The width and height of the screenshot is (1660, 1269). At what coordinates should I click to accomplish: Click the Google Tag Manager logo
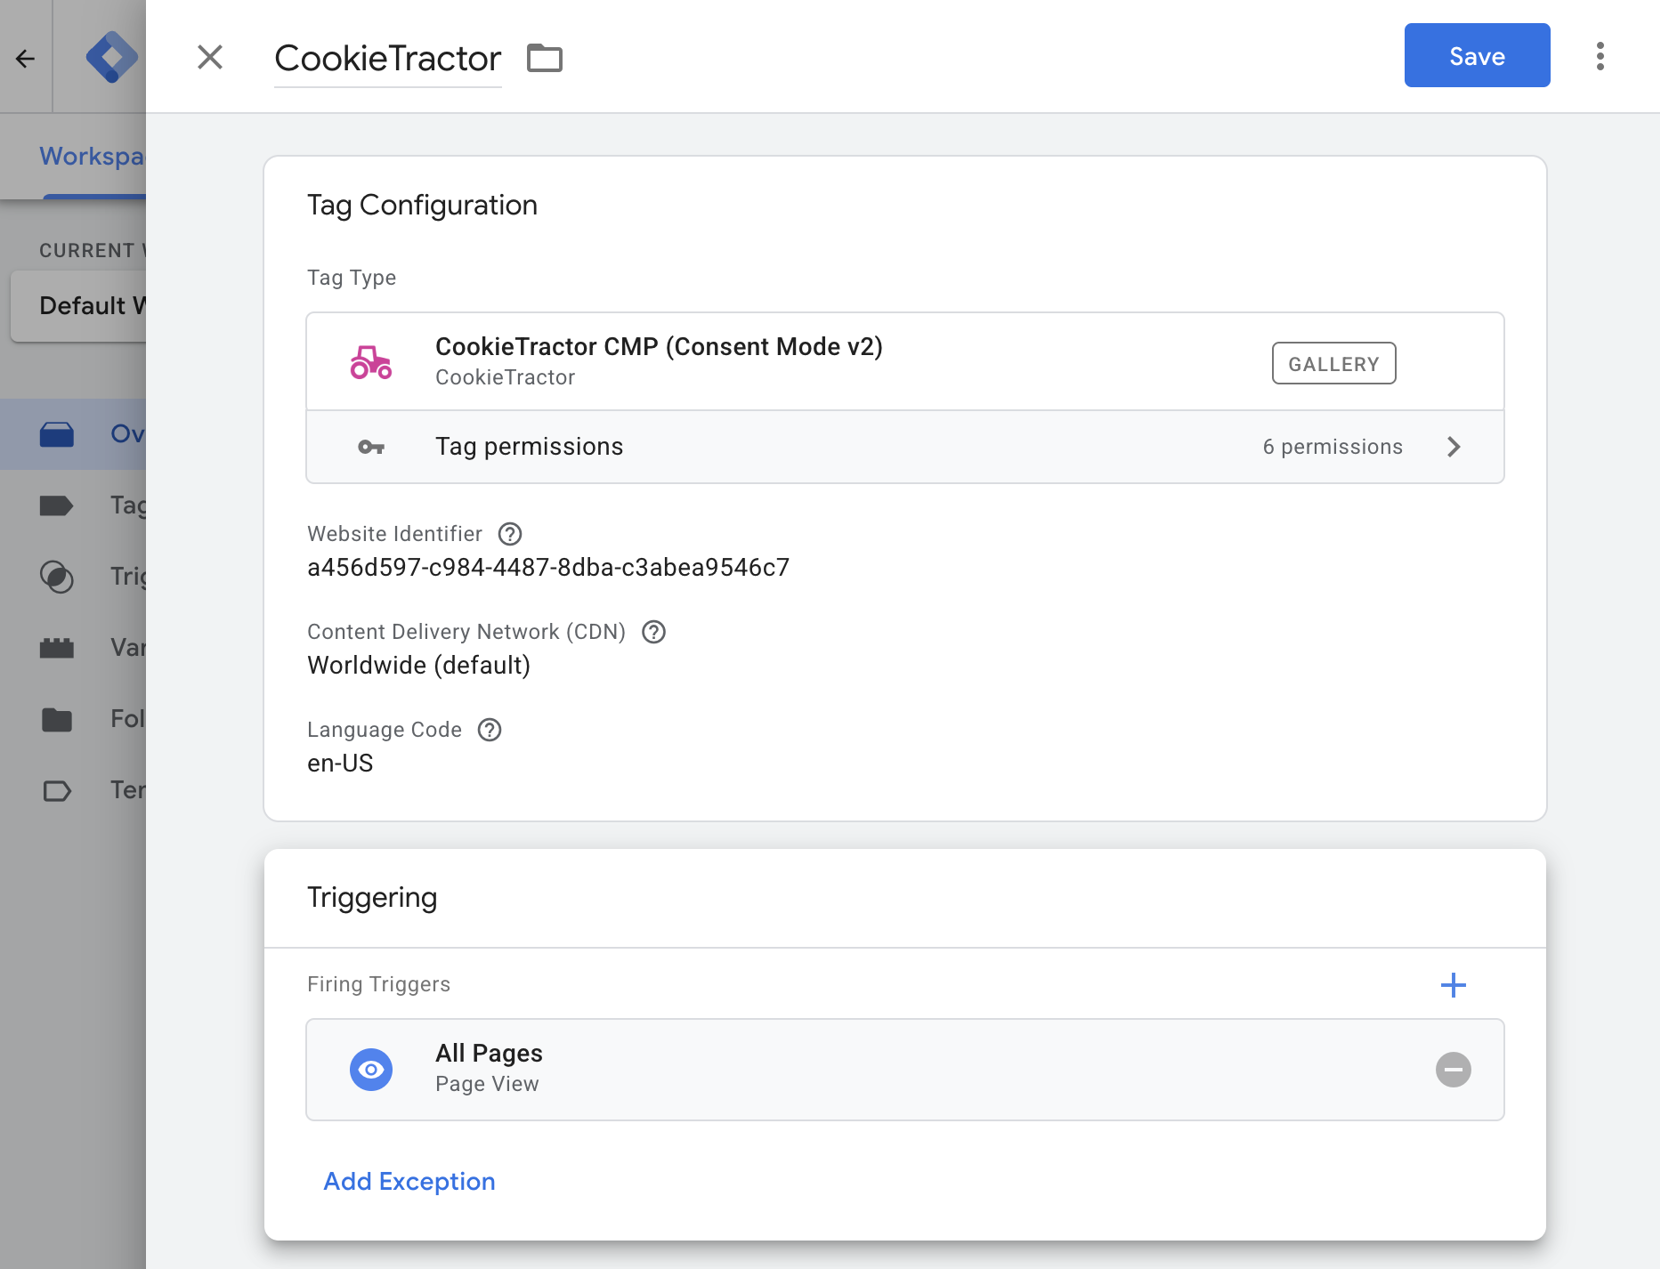click(x=111, y=57)
